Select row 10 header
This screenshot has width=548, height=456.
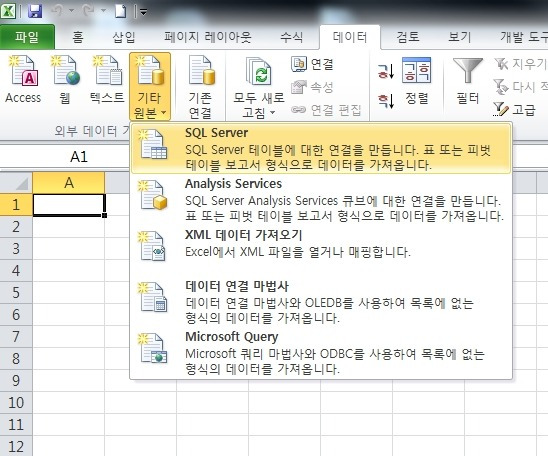pyautogui.click(x=16, y=403)
